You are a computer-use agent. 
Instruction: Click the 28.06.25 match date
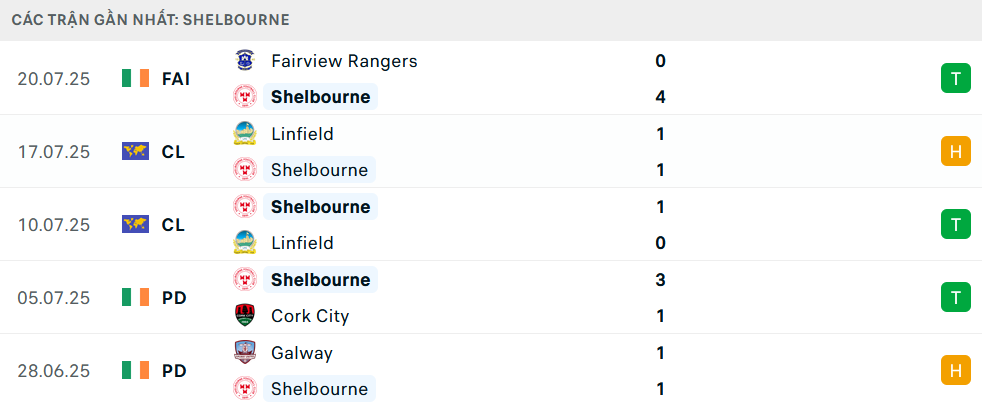point(54,371)
